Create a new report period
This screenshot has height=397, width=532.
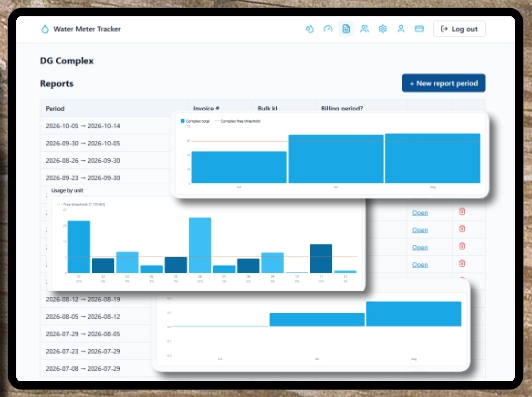[443, 83]
